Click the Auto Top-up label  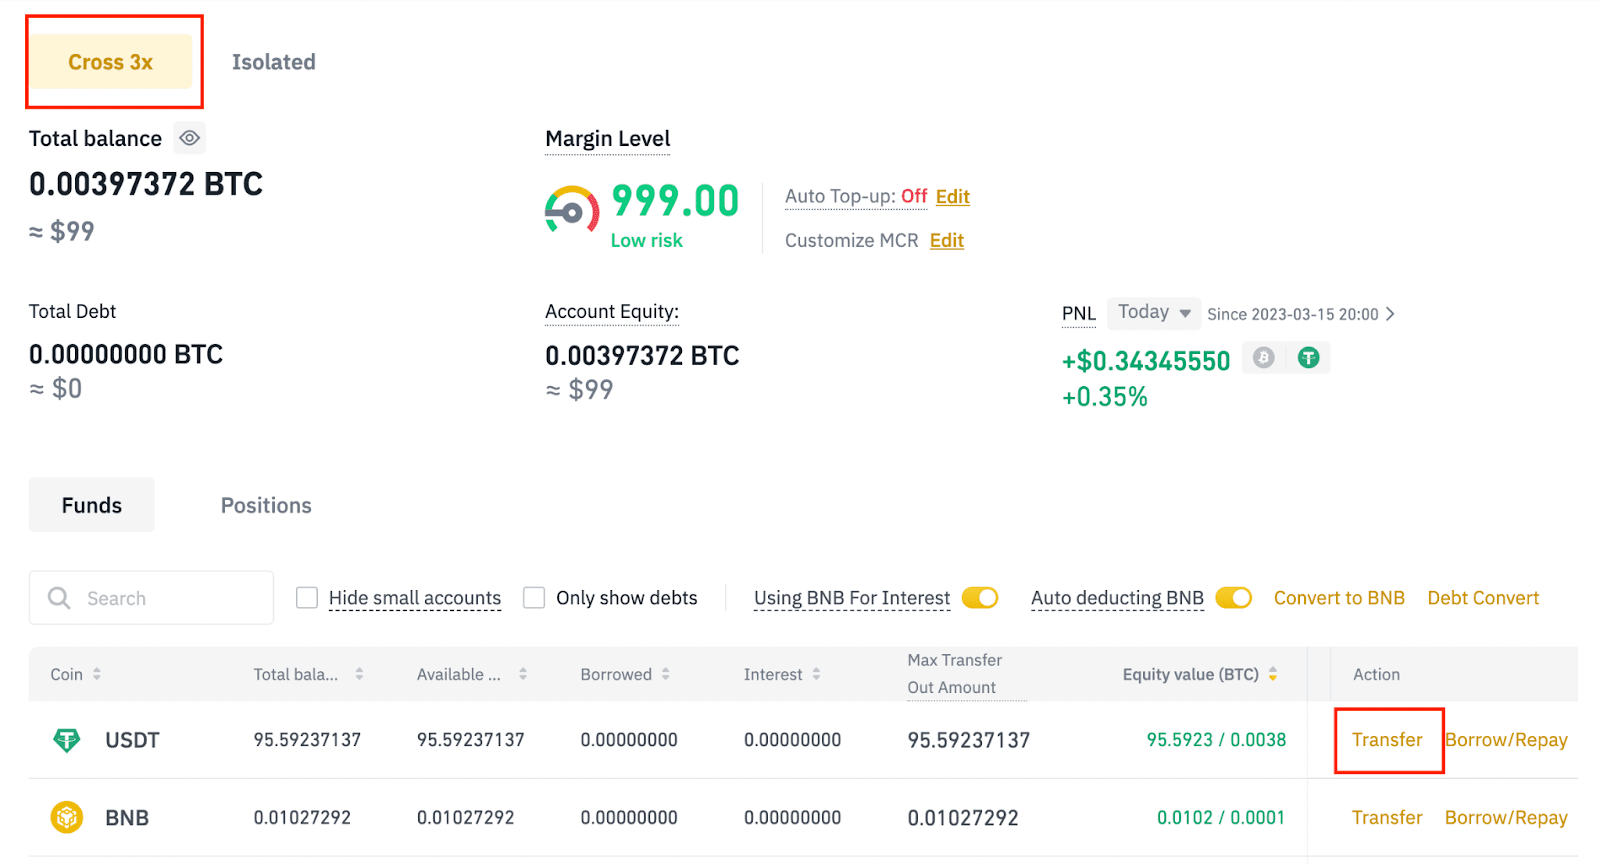coord(840,197)
